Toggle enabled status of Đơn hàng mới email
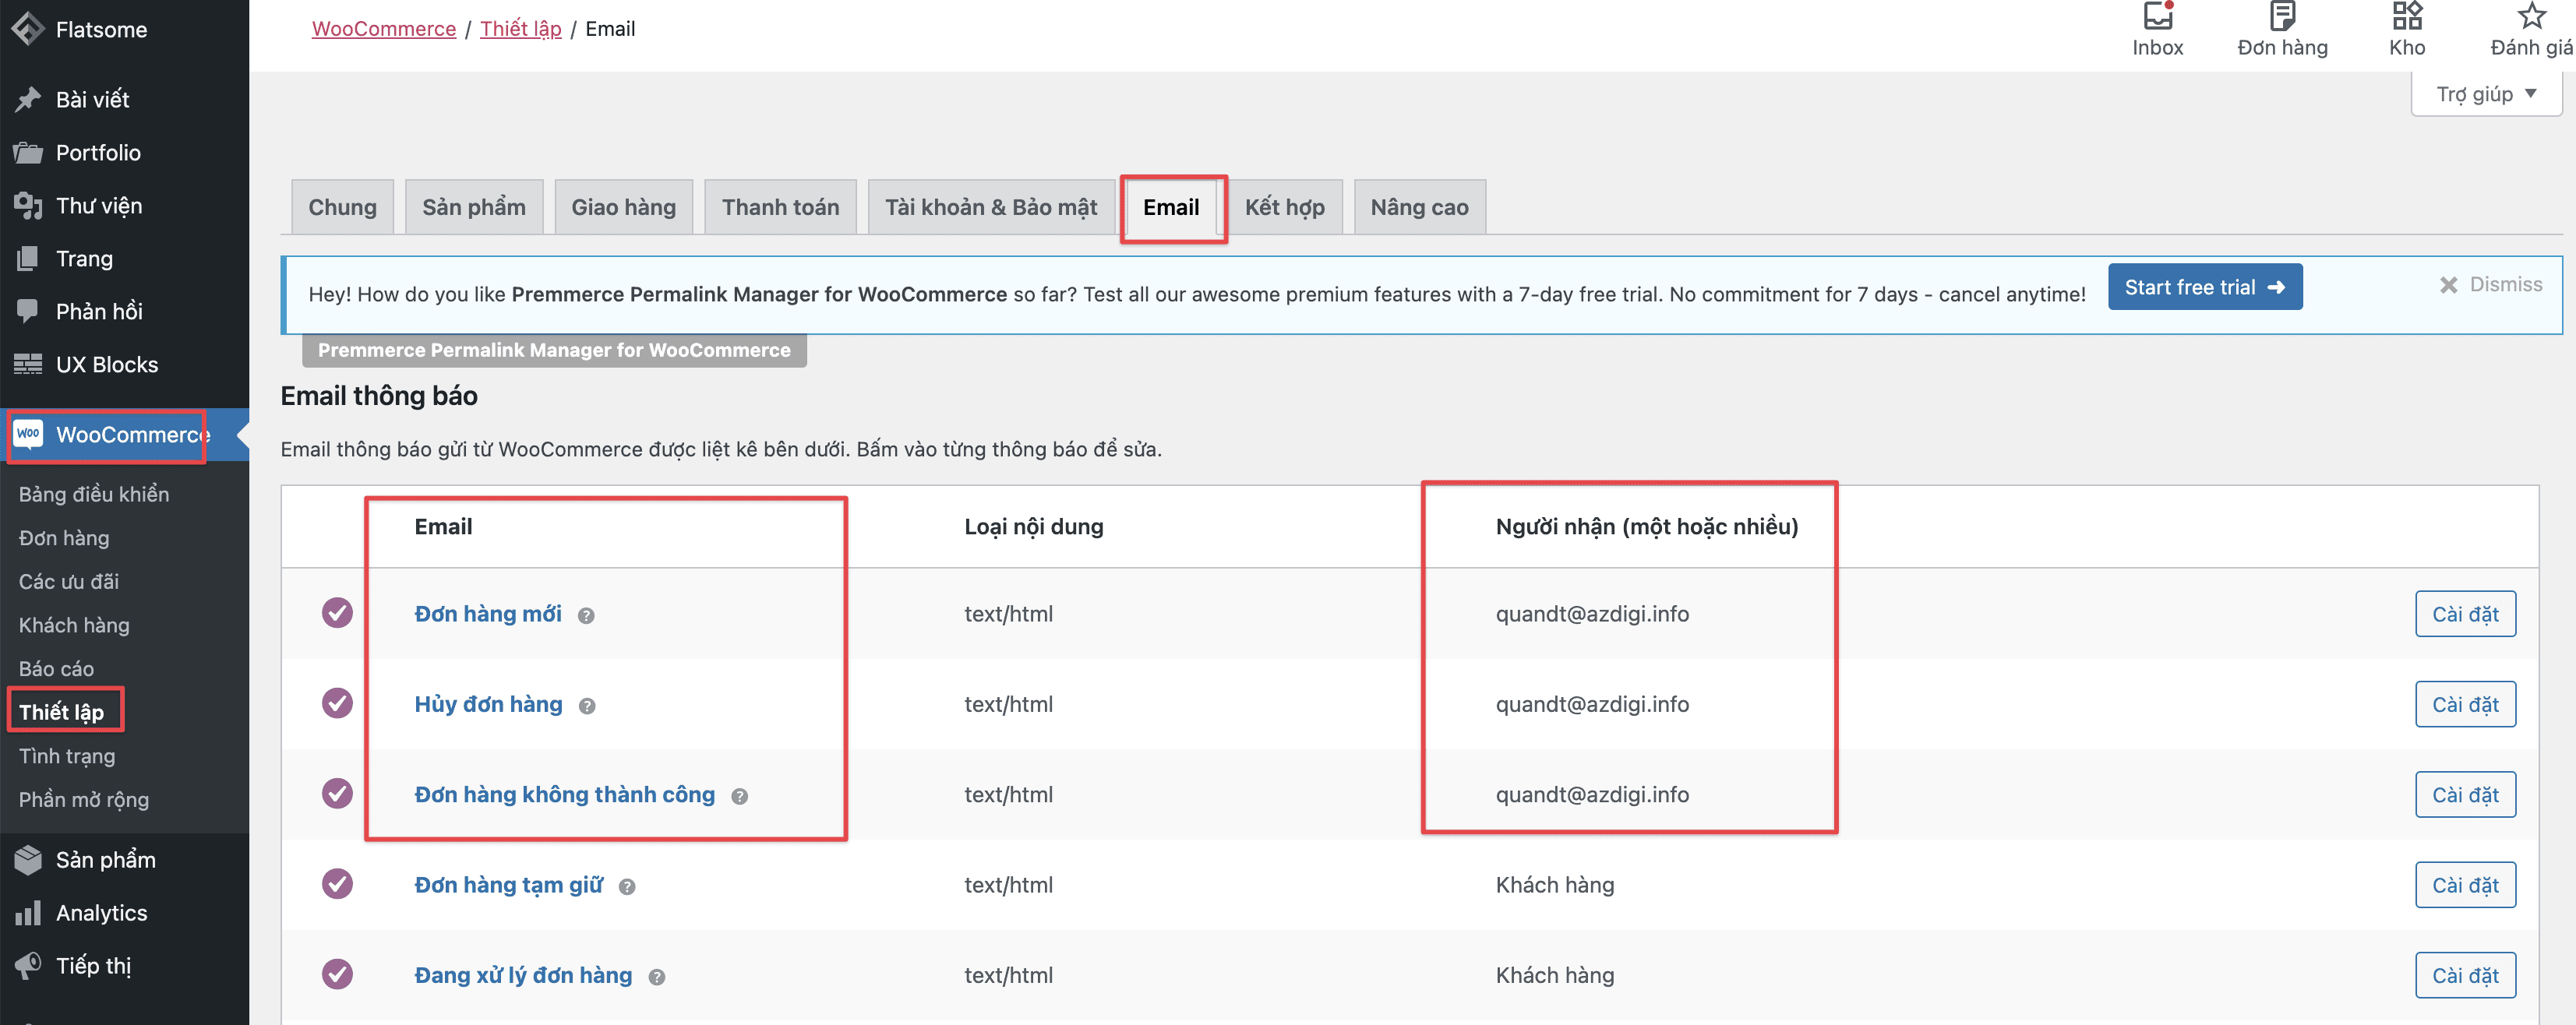2576x1025 pixels. (x=337, y=613)
